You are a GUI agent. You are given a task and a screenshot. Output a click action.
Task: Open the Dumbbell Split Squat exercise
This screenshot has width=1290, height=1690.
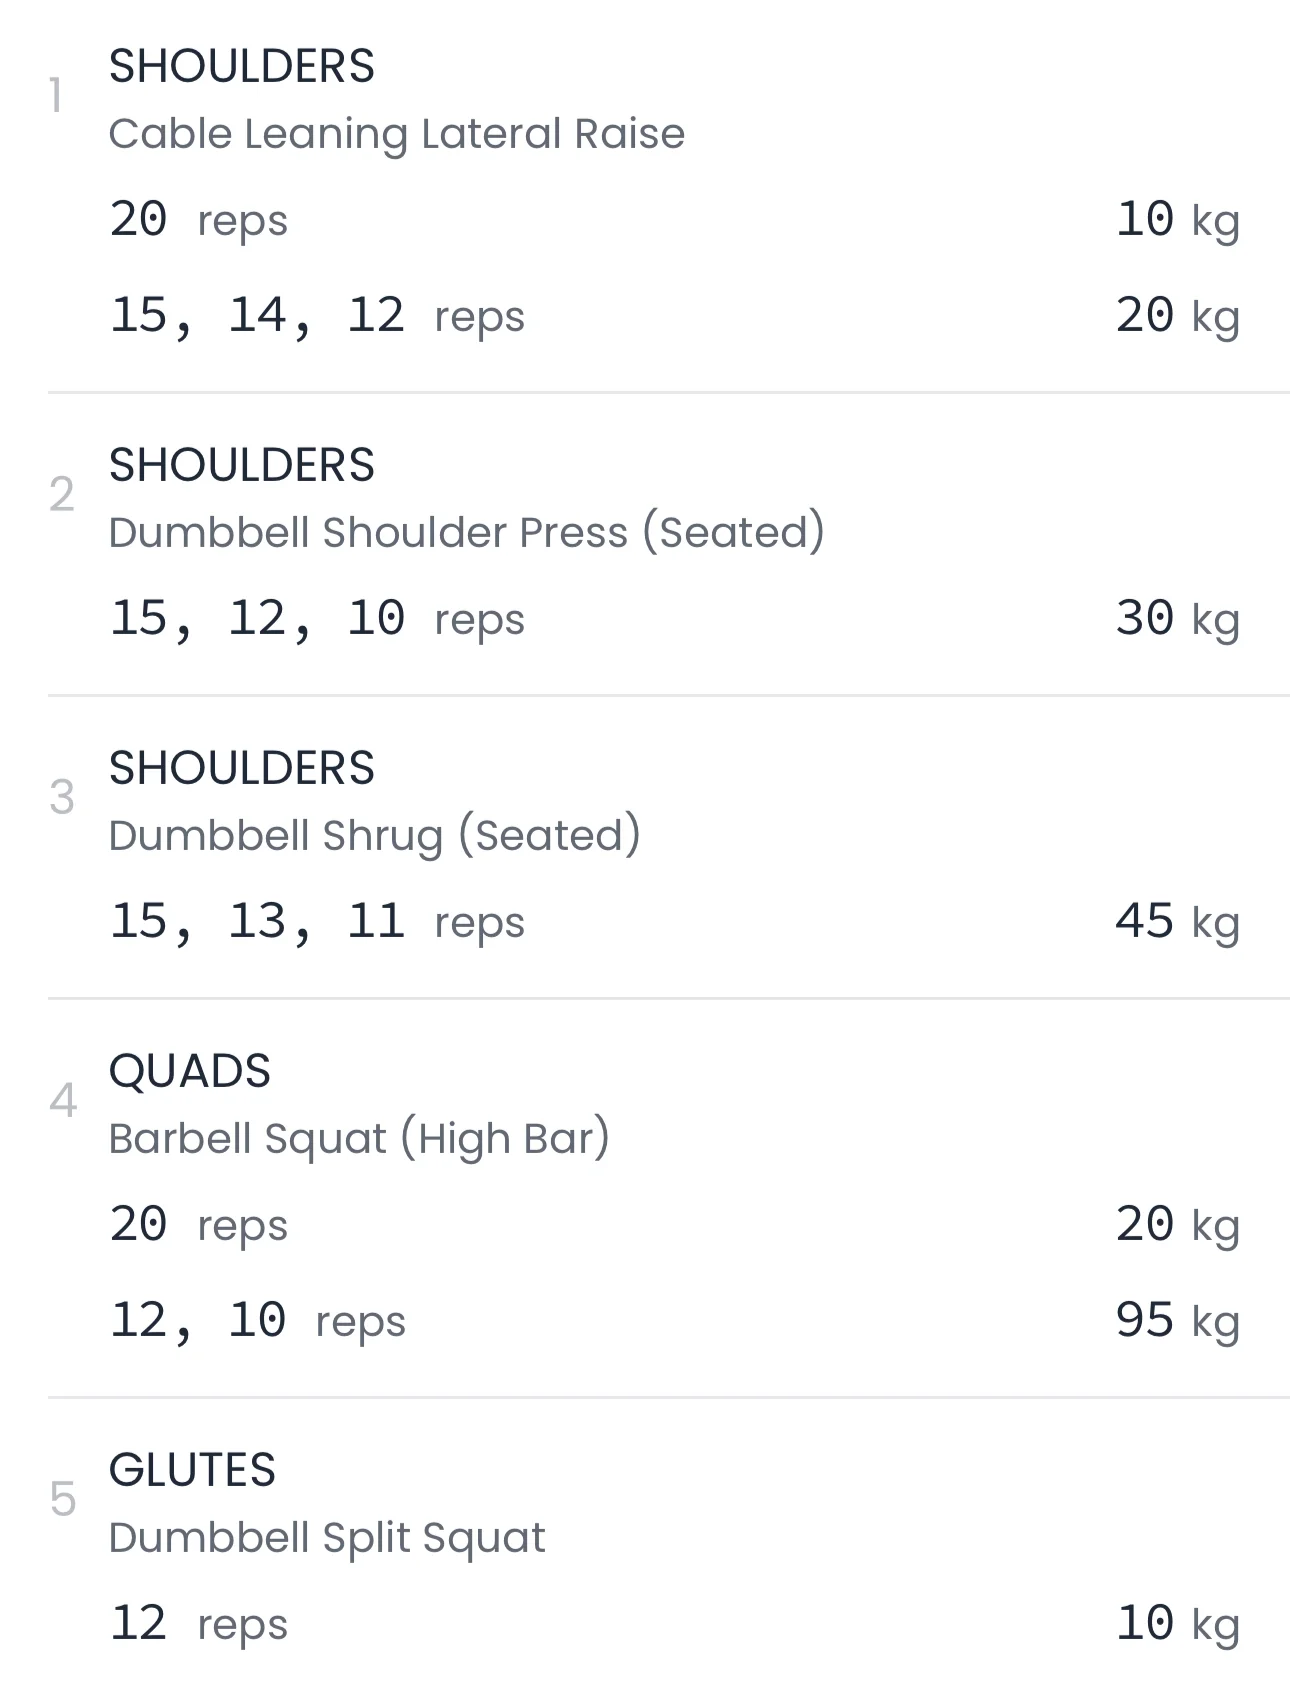coord(327,1537)
